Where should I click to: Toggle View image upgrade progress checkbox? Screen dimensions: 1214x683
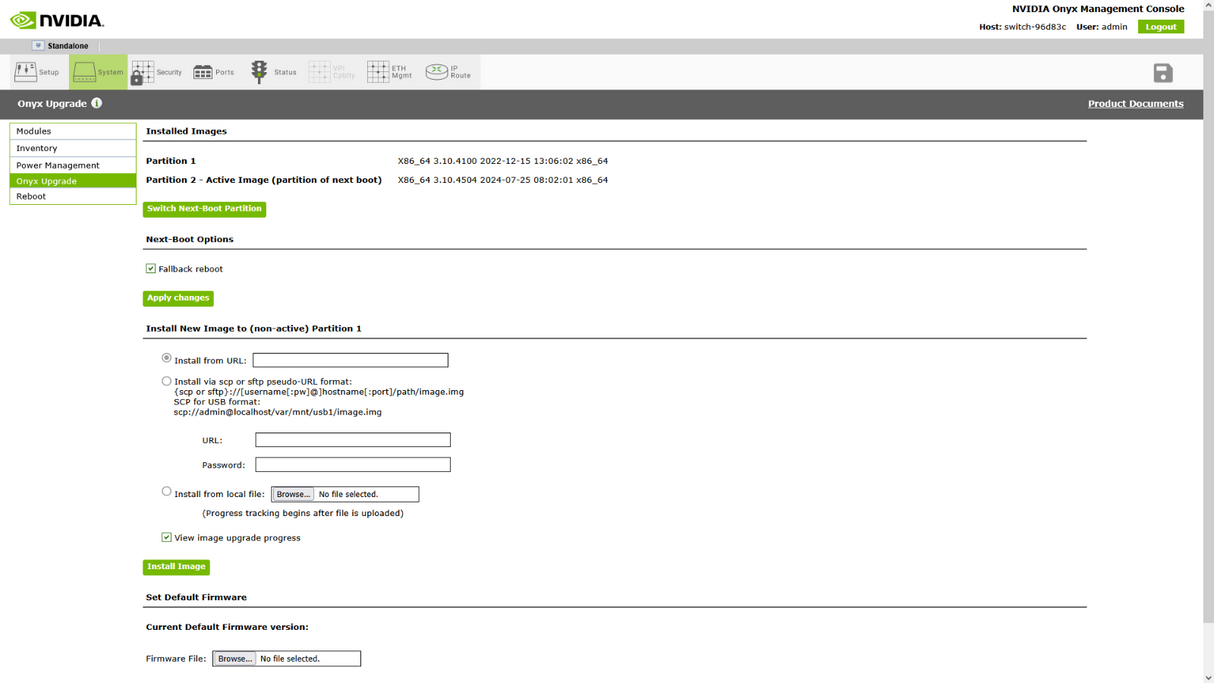pos(167,537)
